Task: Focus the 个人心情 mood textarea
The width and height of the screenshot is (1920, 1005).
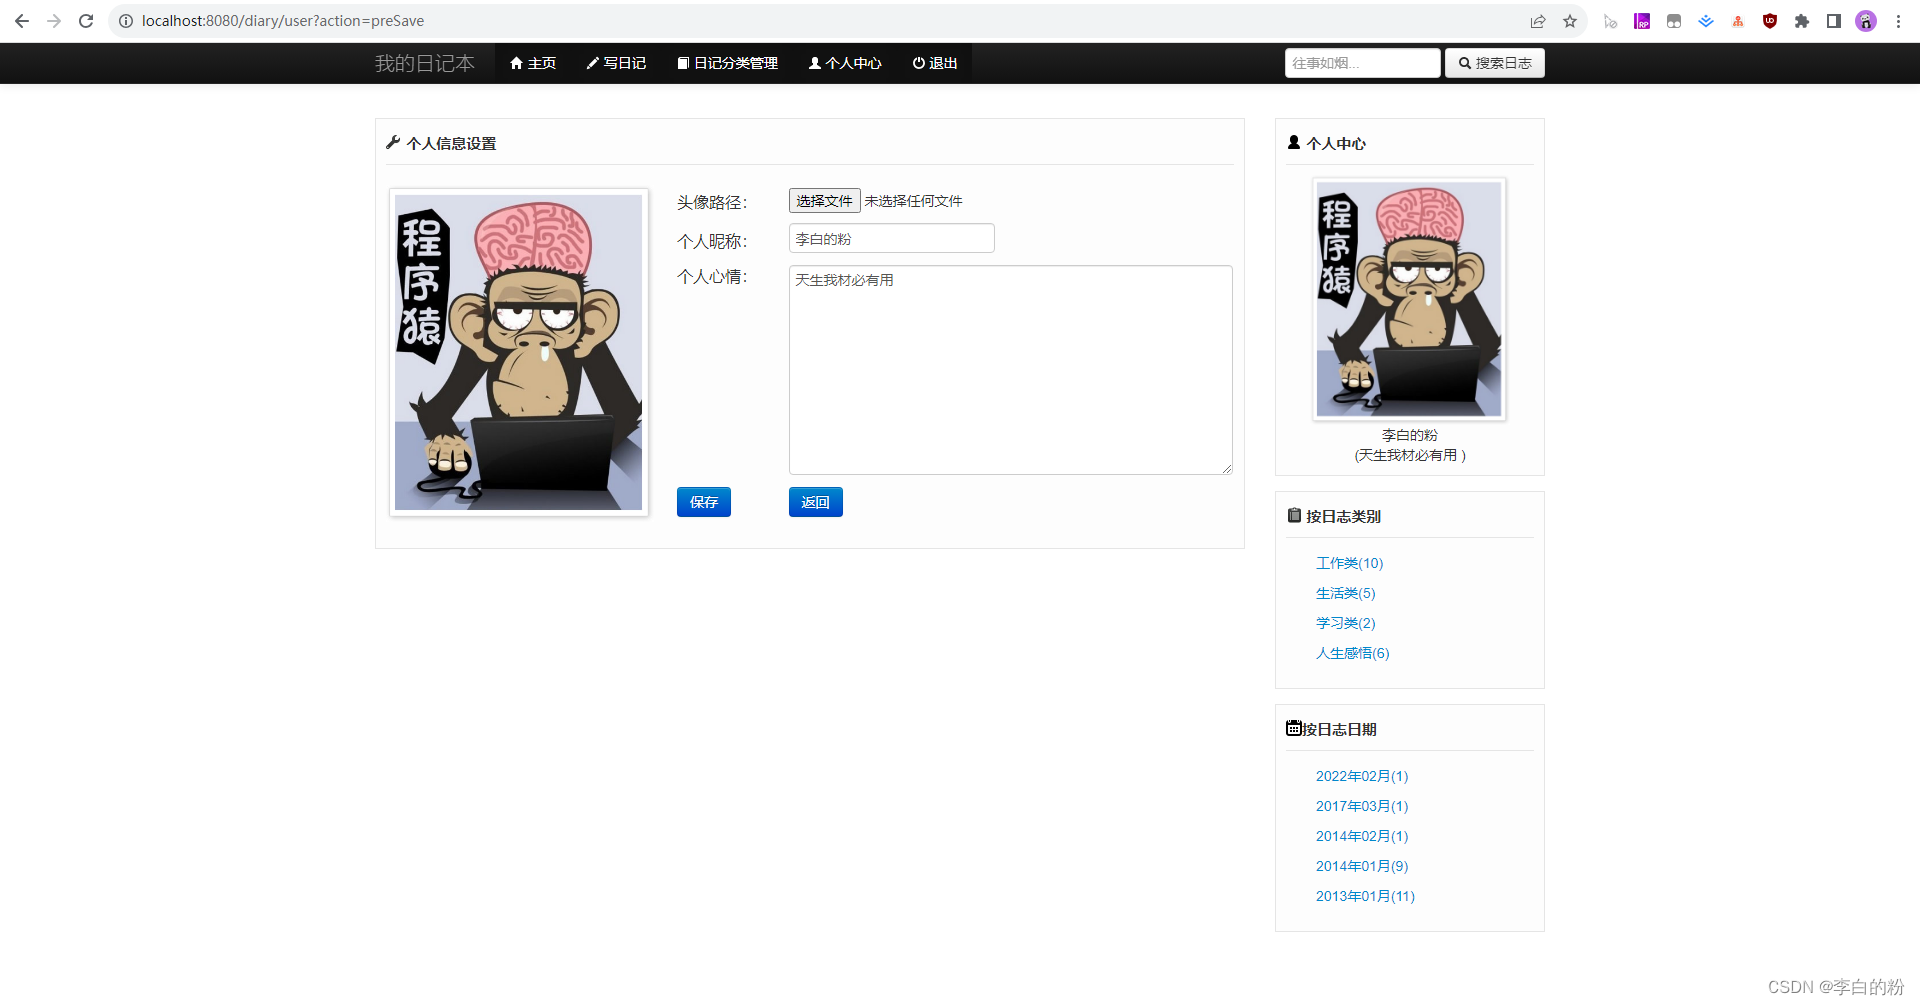Action: pos(1011,370)
